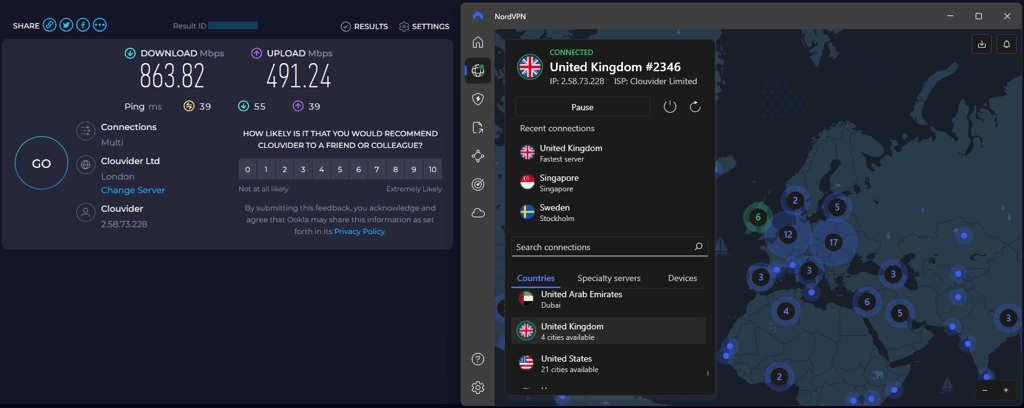Click the Change Server link
Image resolution: width=1024 pixels, height=408 pixels.
[x=133, y=190]
